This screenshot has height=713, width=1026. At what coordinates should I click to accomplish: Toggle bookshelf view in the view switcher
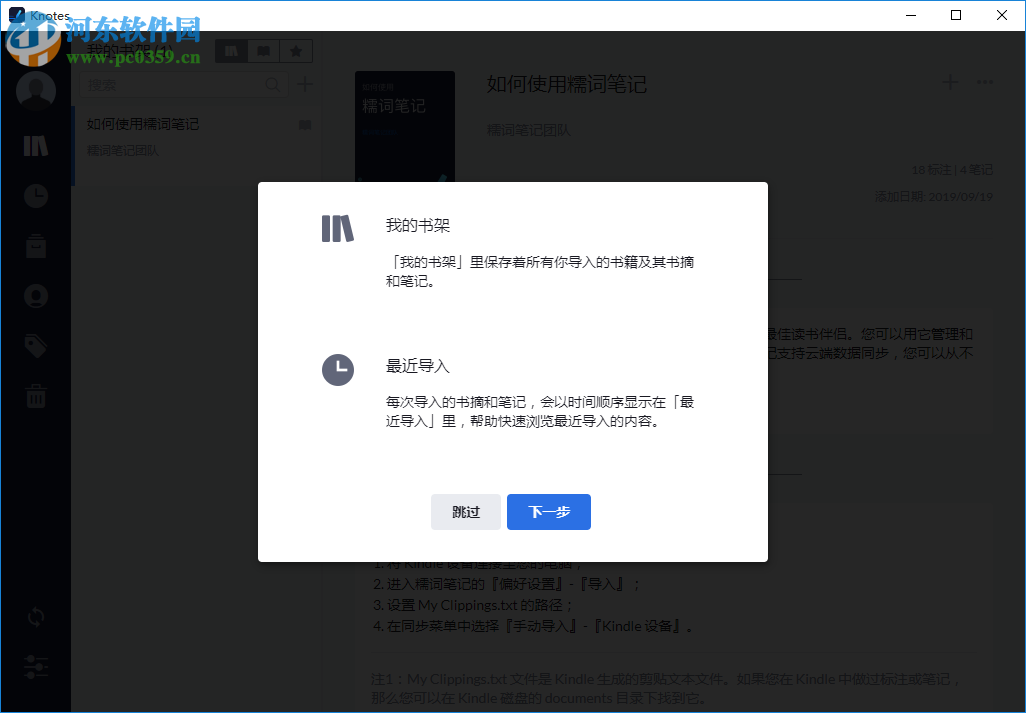(230, 50)
